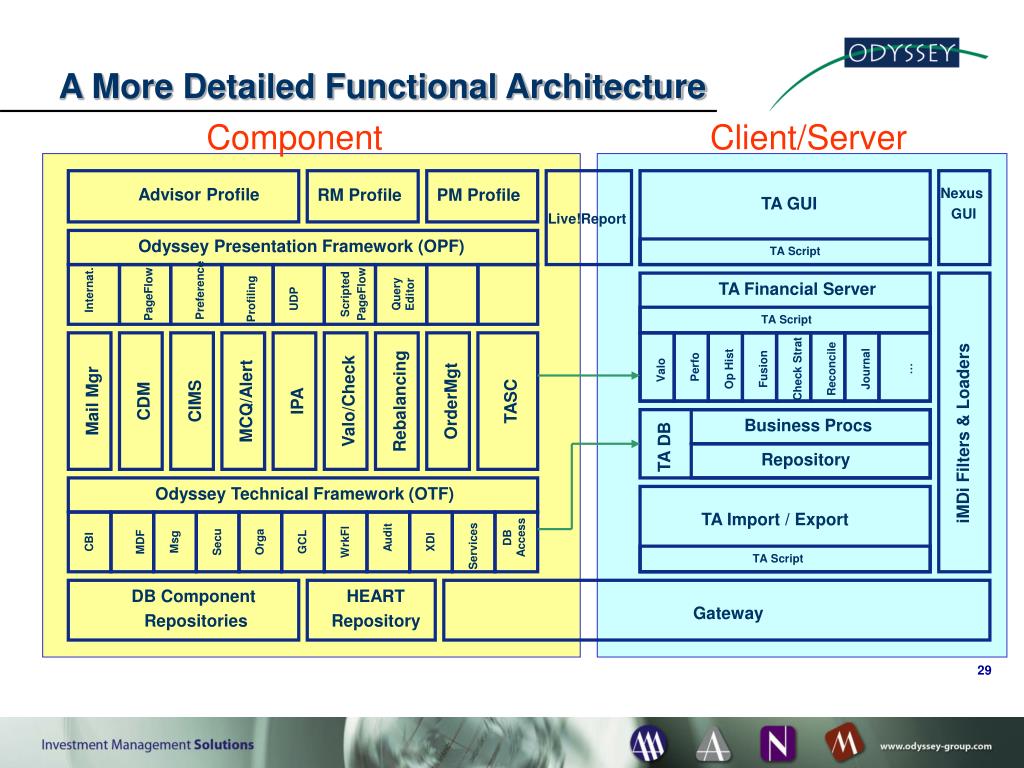
Task: Select the CIMS component box
Action: [x=192, y=400]
